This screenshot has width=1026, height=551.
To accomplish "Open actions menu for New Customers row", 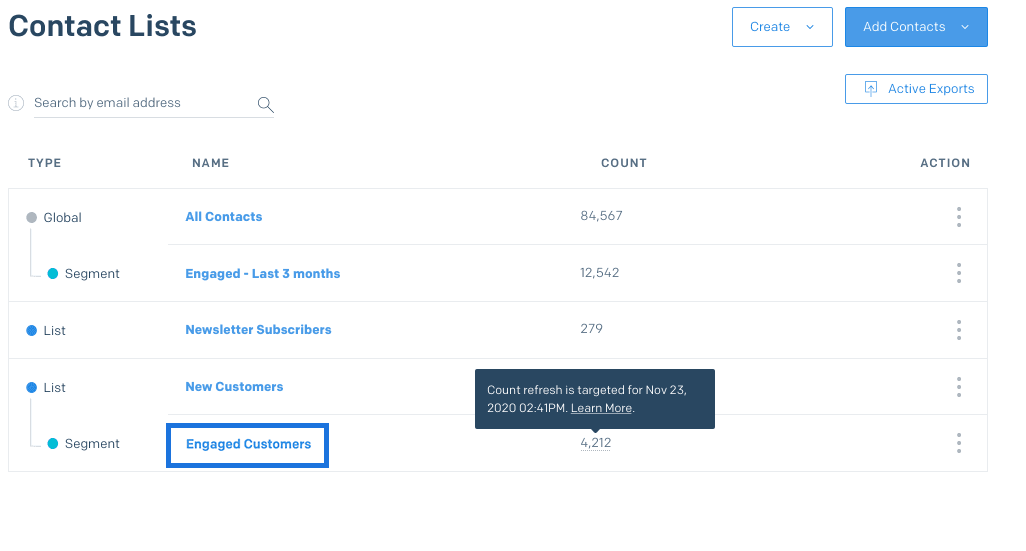I will click(x=958, y=387).
